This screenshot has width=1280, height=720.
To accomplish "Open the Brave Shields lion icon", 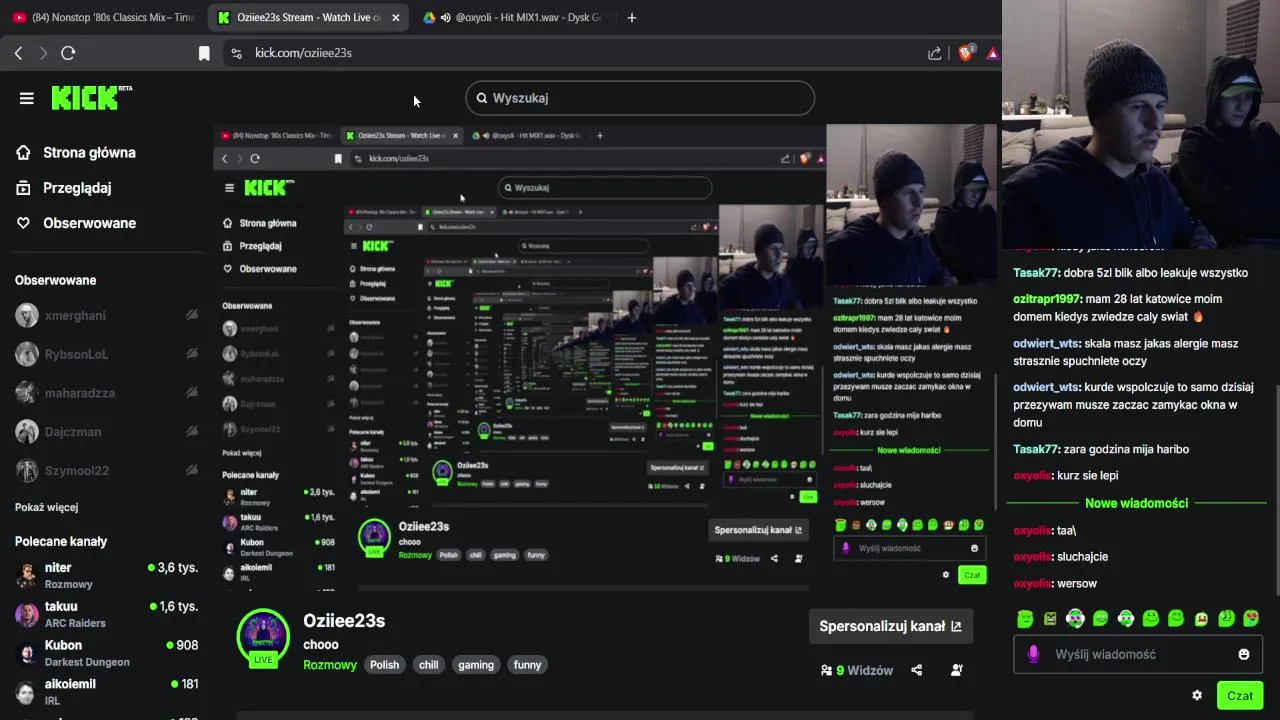I will [x=965, y=53].
